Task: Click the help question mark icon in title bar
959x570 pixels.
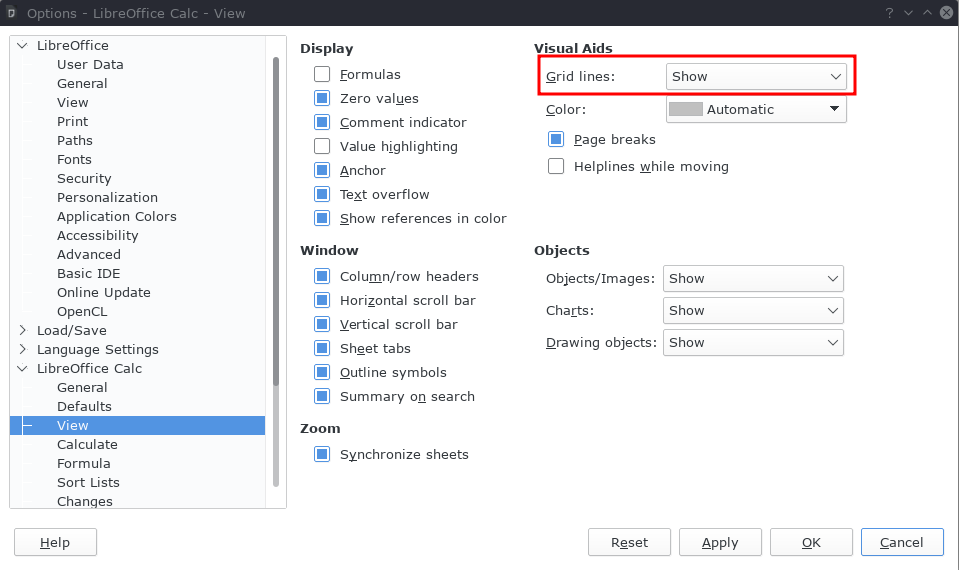Action: coord(889,13)
